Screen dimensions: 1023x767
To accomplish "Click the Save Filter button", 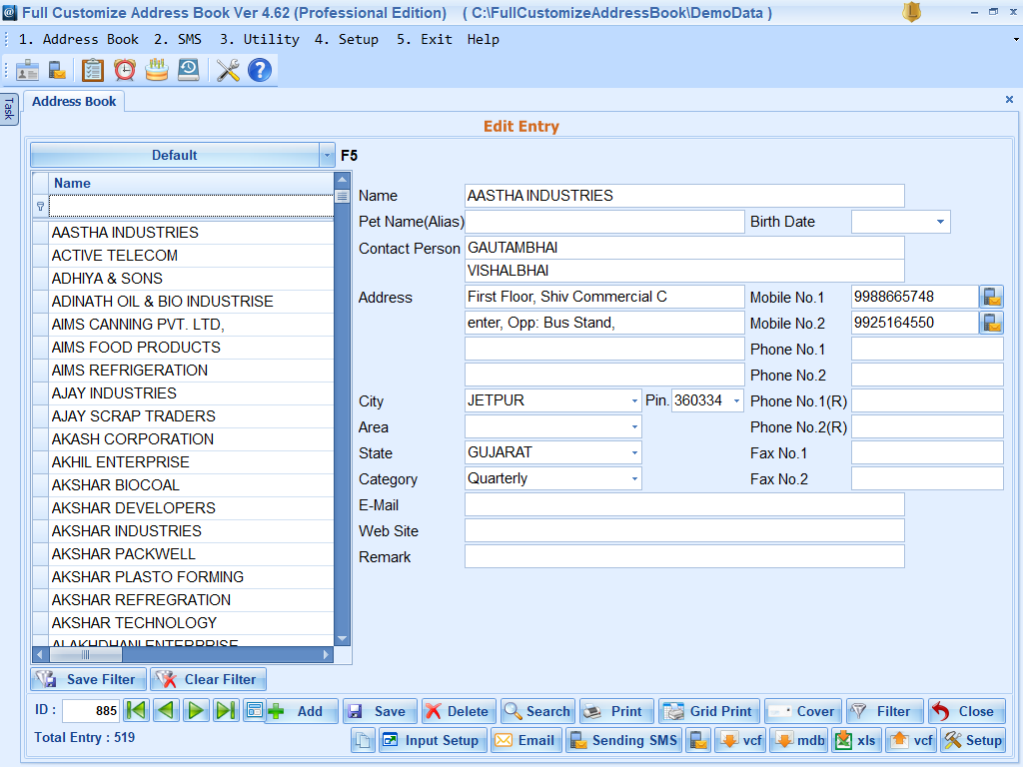I will 88,679.
